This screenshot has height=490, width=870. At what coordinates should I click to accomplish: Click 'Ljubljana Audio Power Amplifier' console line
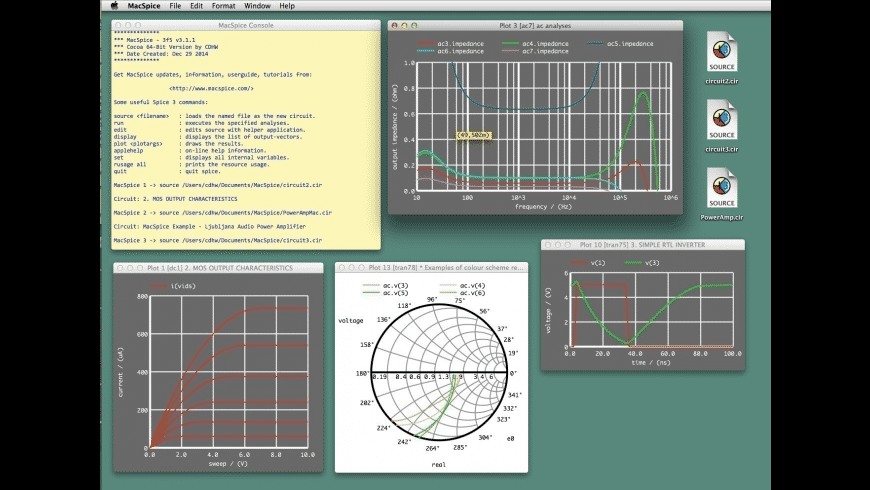[x=210, y=226]
